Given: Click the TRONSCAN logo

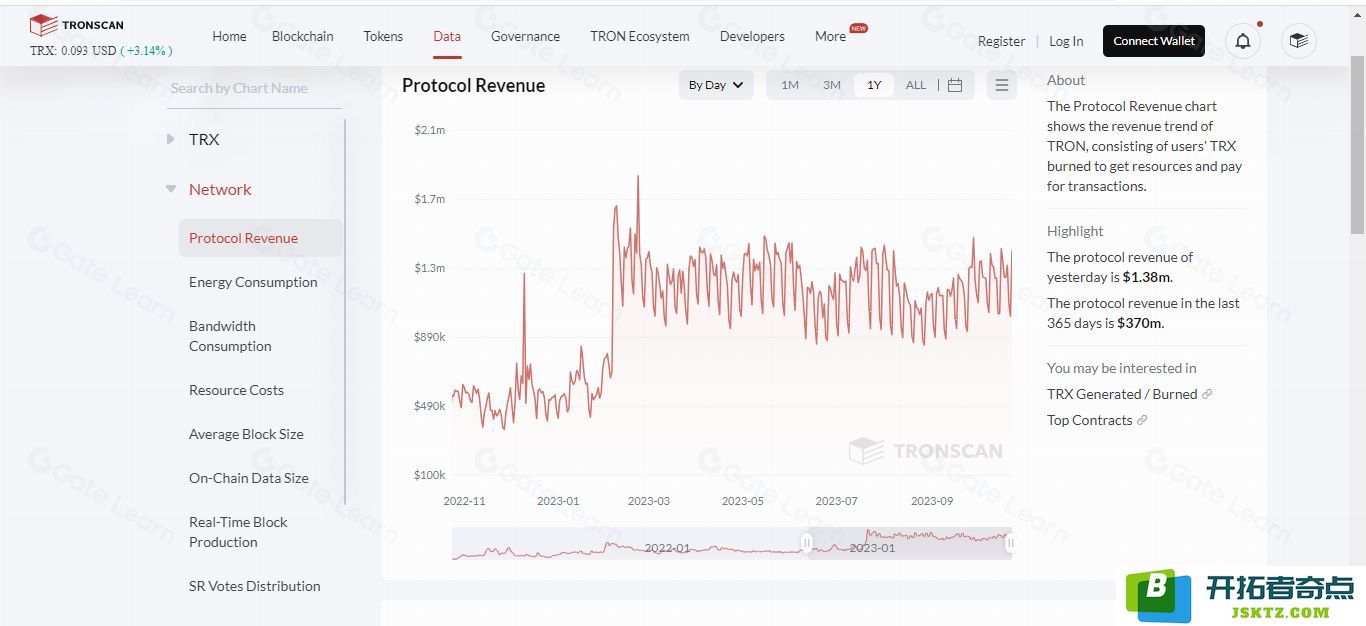Looking at the screenshot, I should point(77,25).
